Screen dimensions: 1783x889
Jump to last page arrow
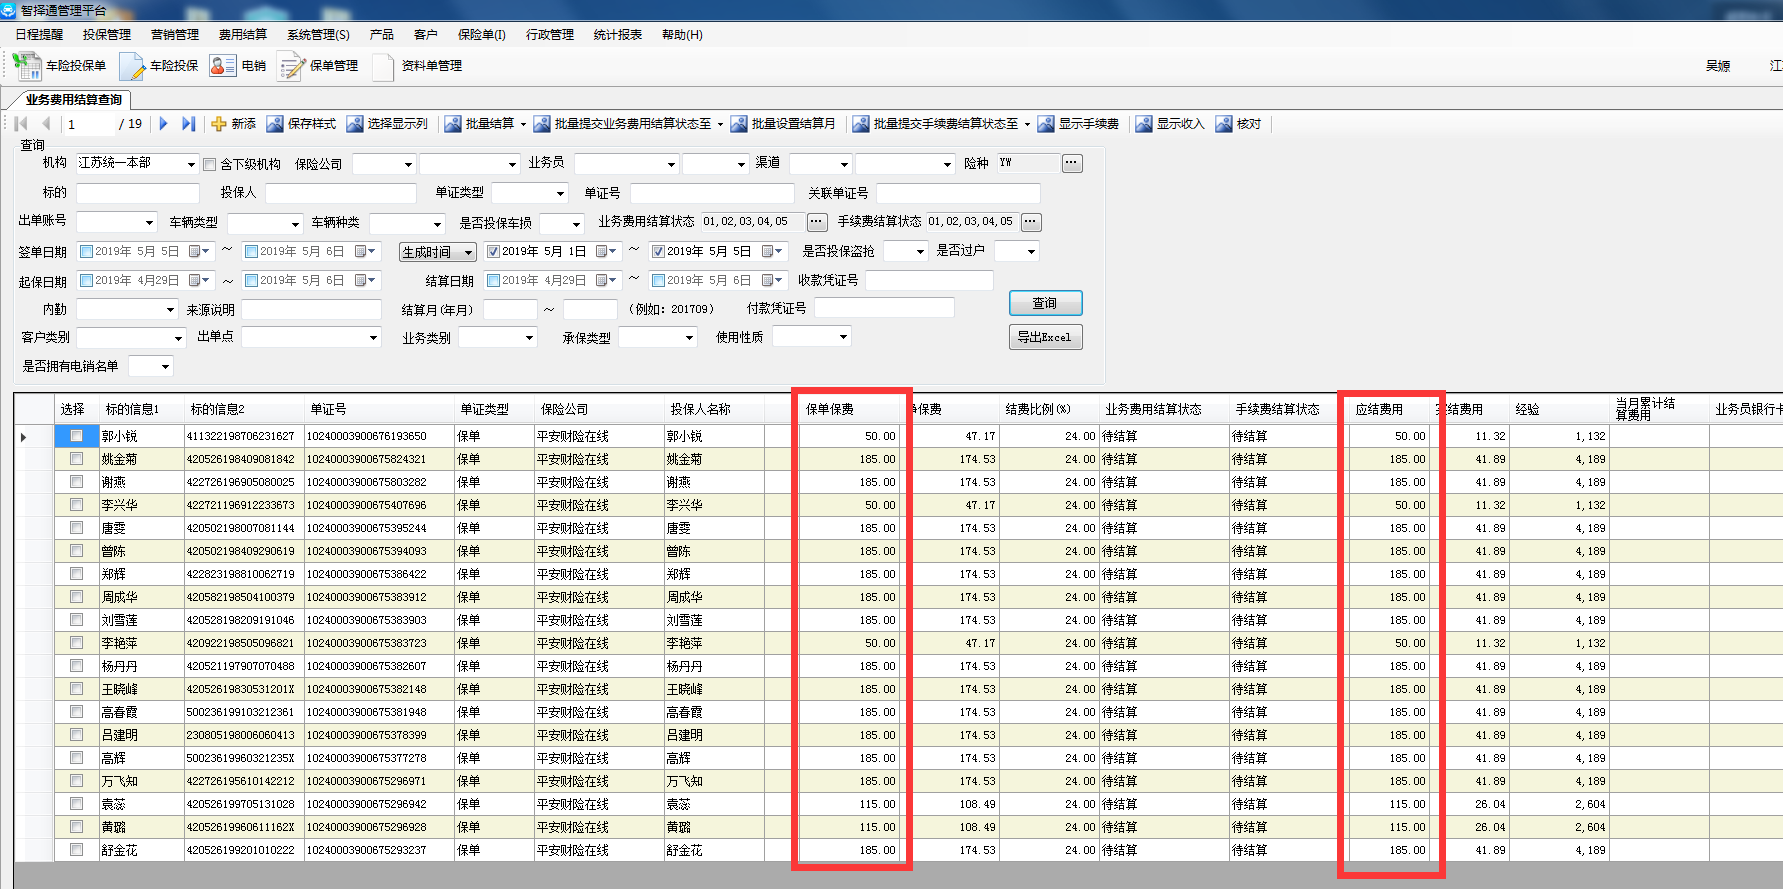tap(188, 124)
